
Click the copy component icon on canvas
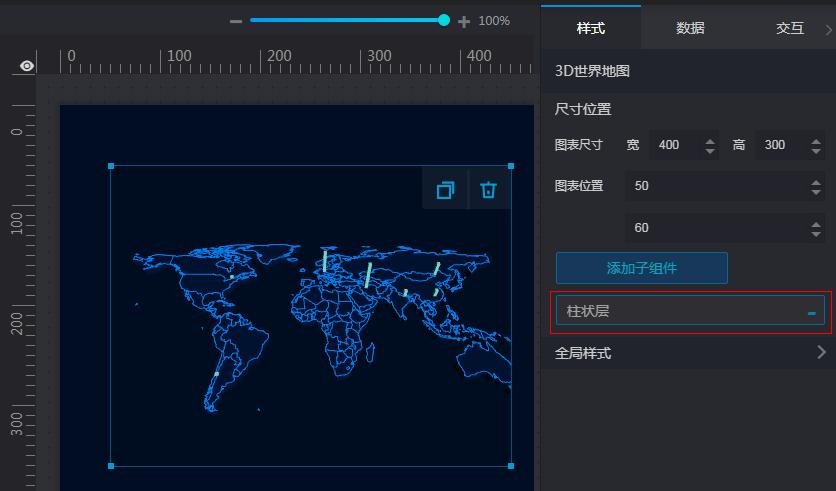tap(445, 190)
